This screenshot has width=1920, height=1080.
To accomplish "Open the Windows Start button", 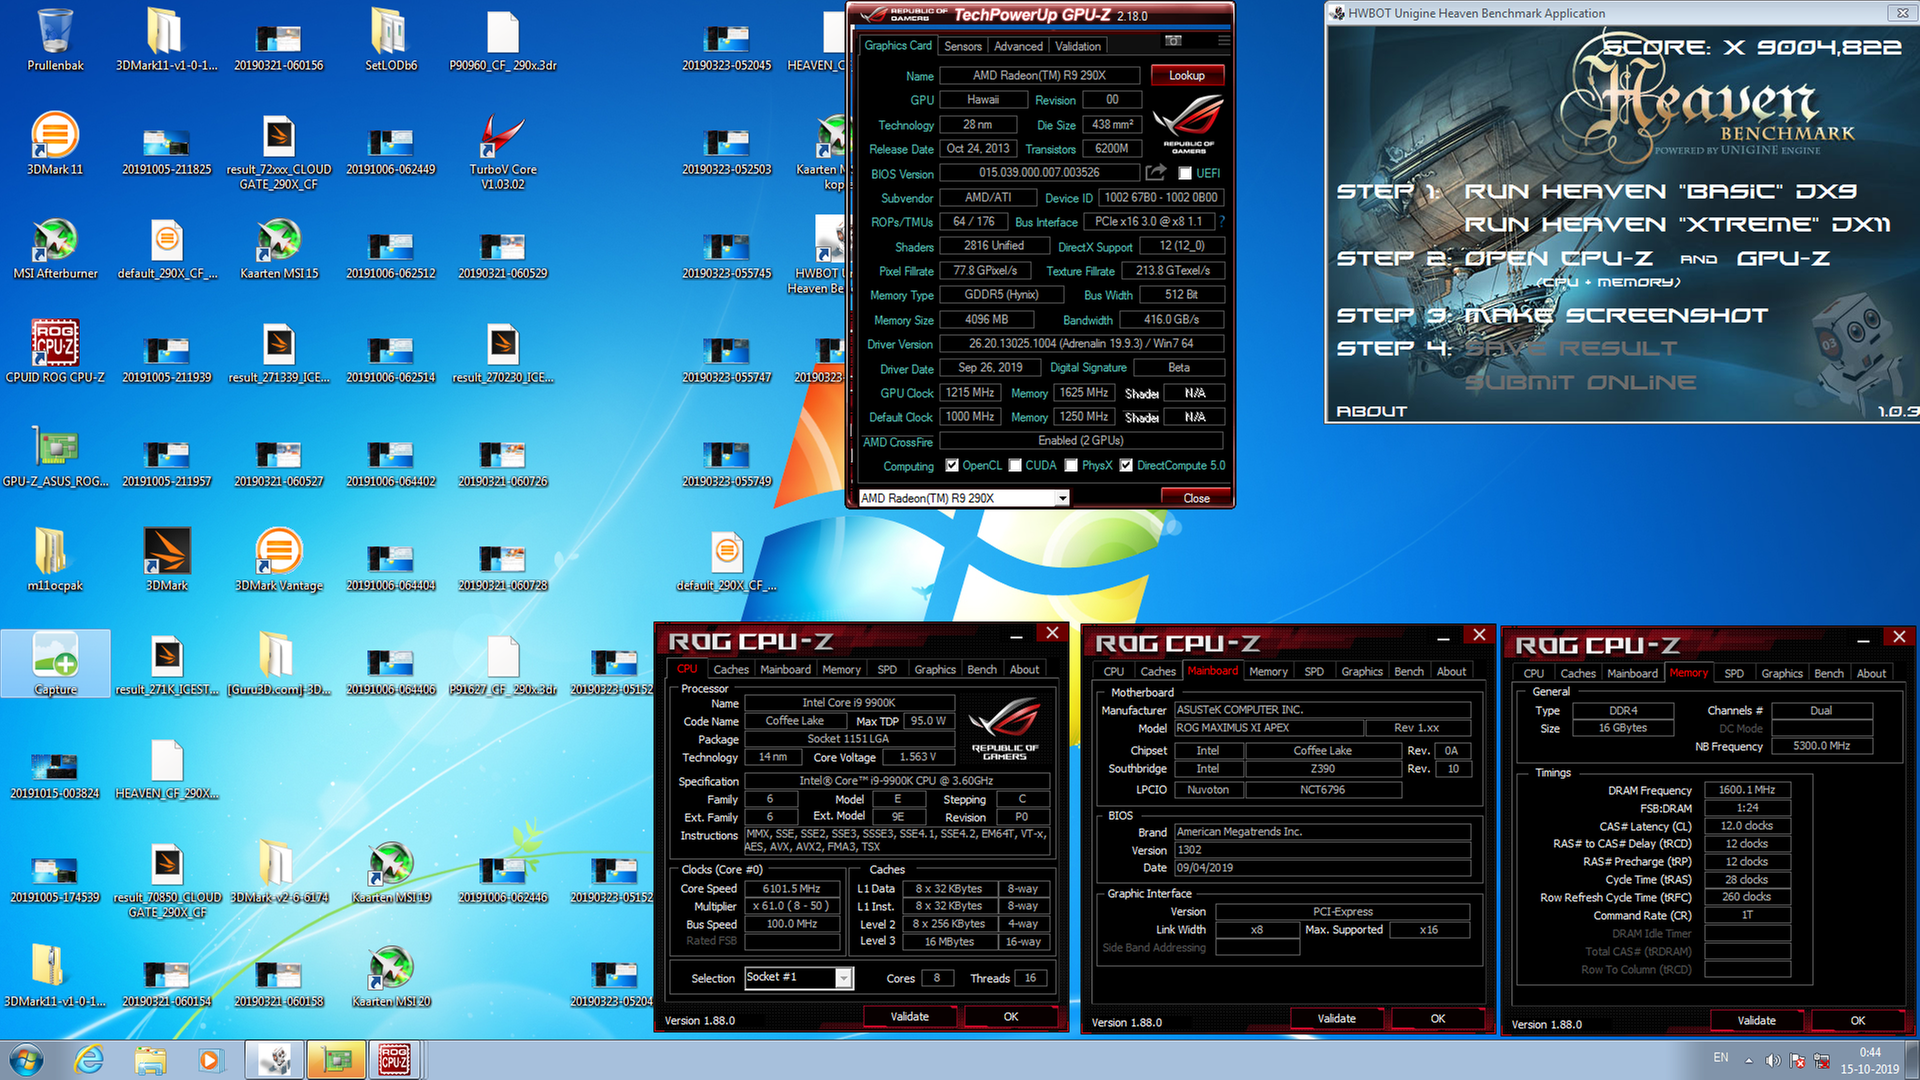I will [x=27, y=1059].
